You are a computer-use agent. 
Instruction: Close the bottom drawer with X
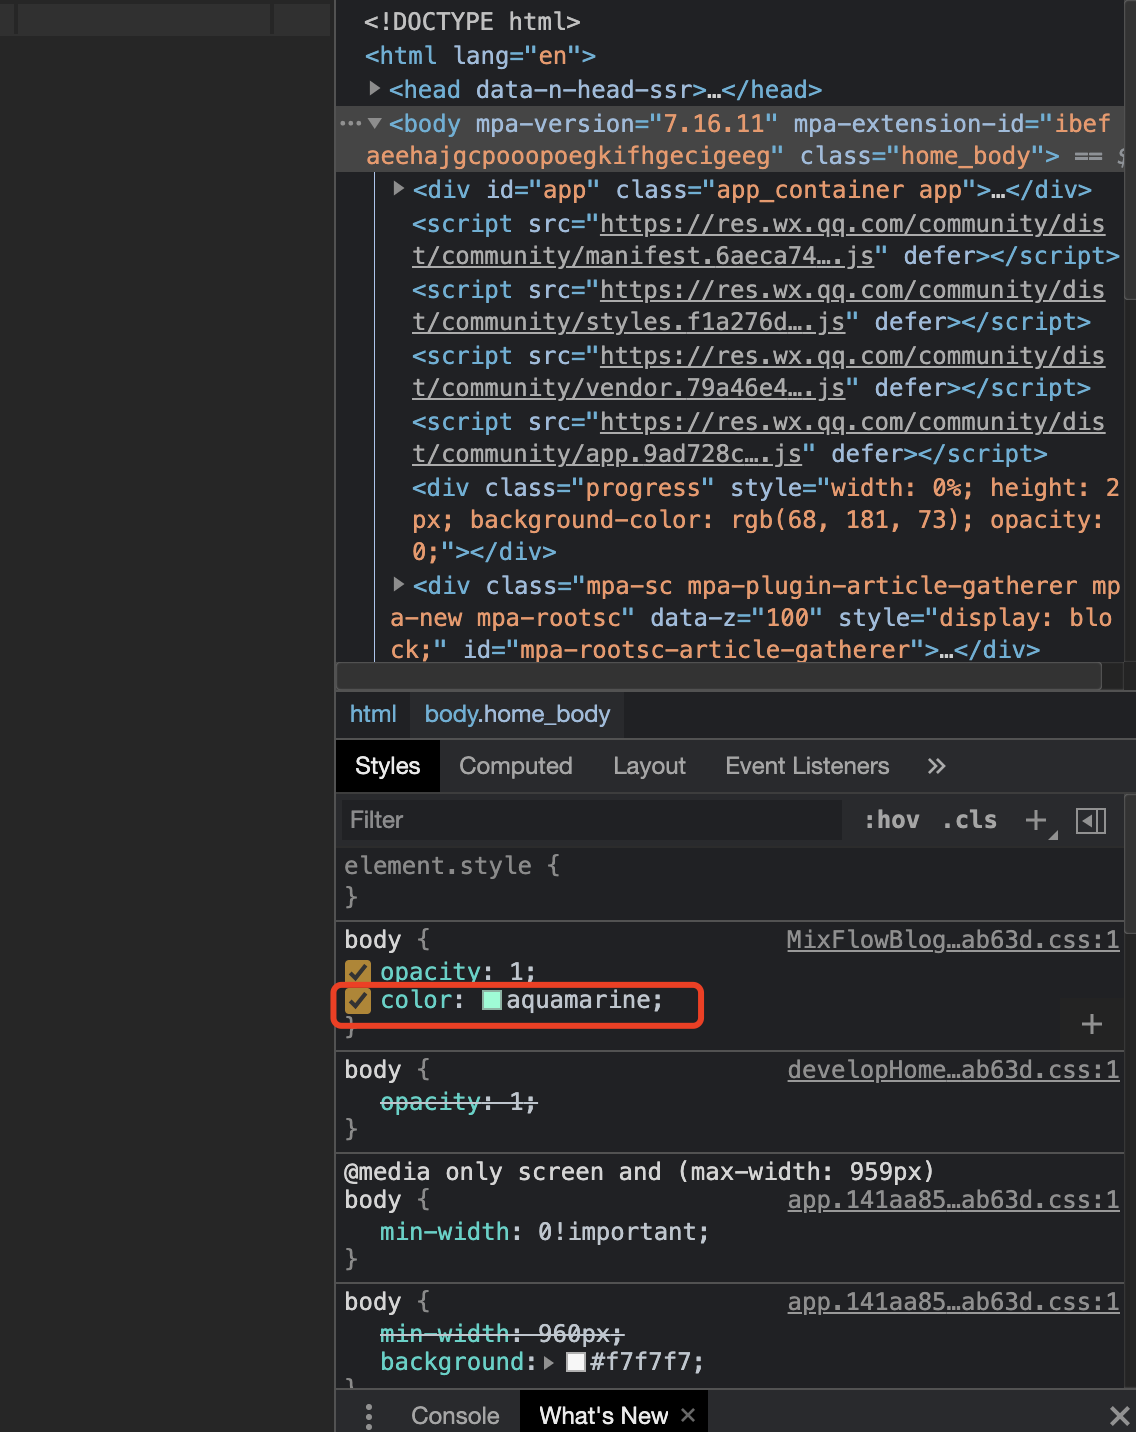coord(1119,1415)
